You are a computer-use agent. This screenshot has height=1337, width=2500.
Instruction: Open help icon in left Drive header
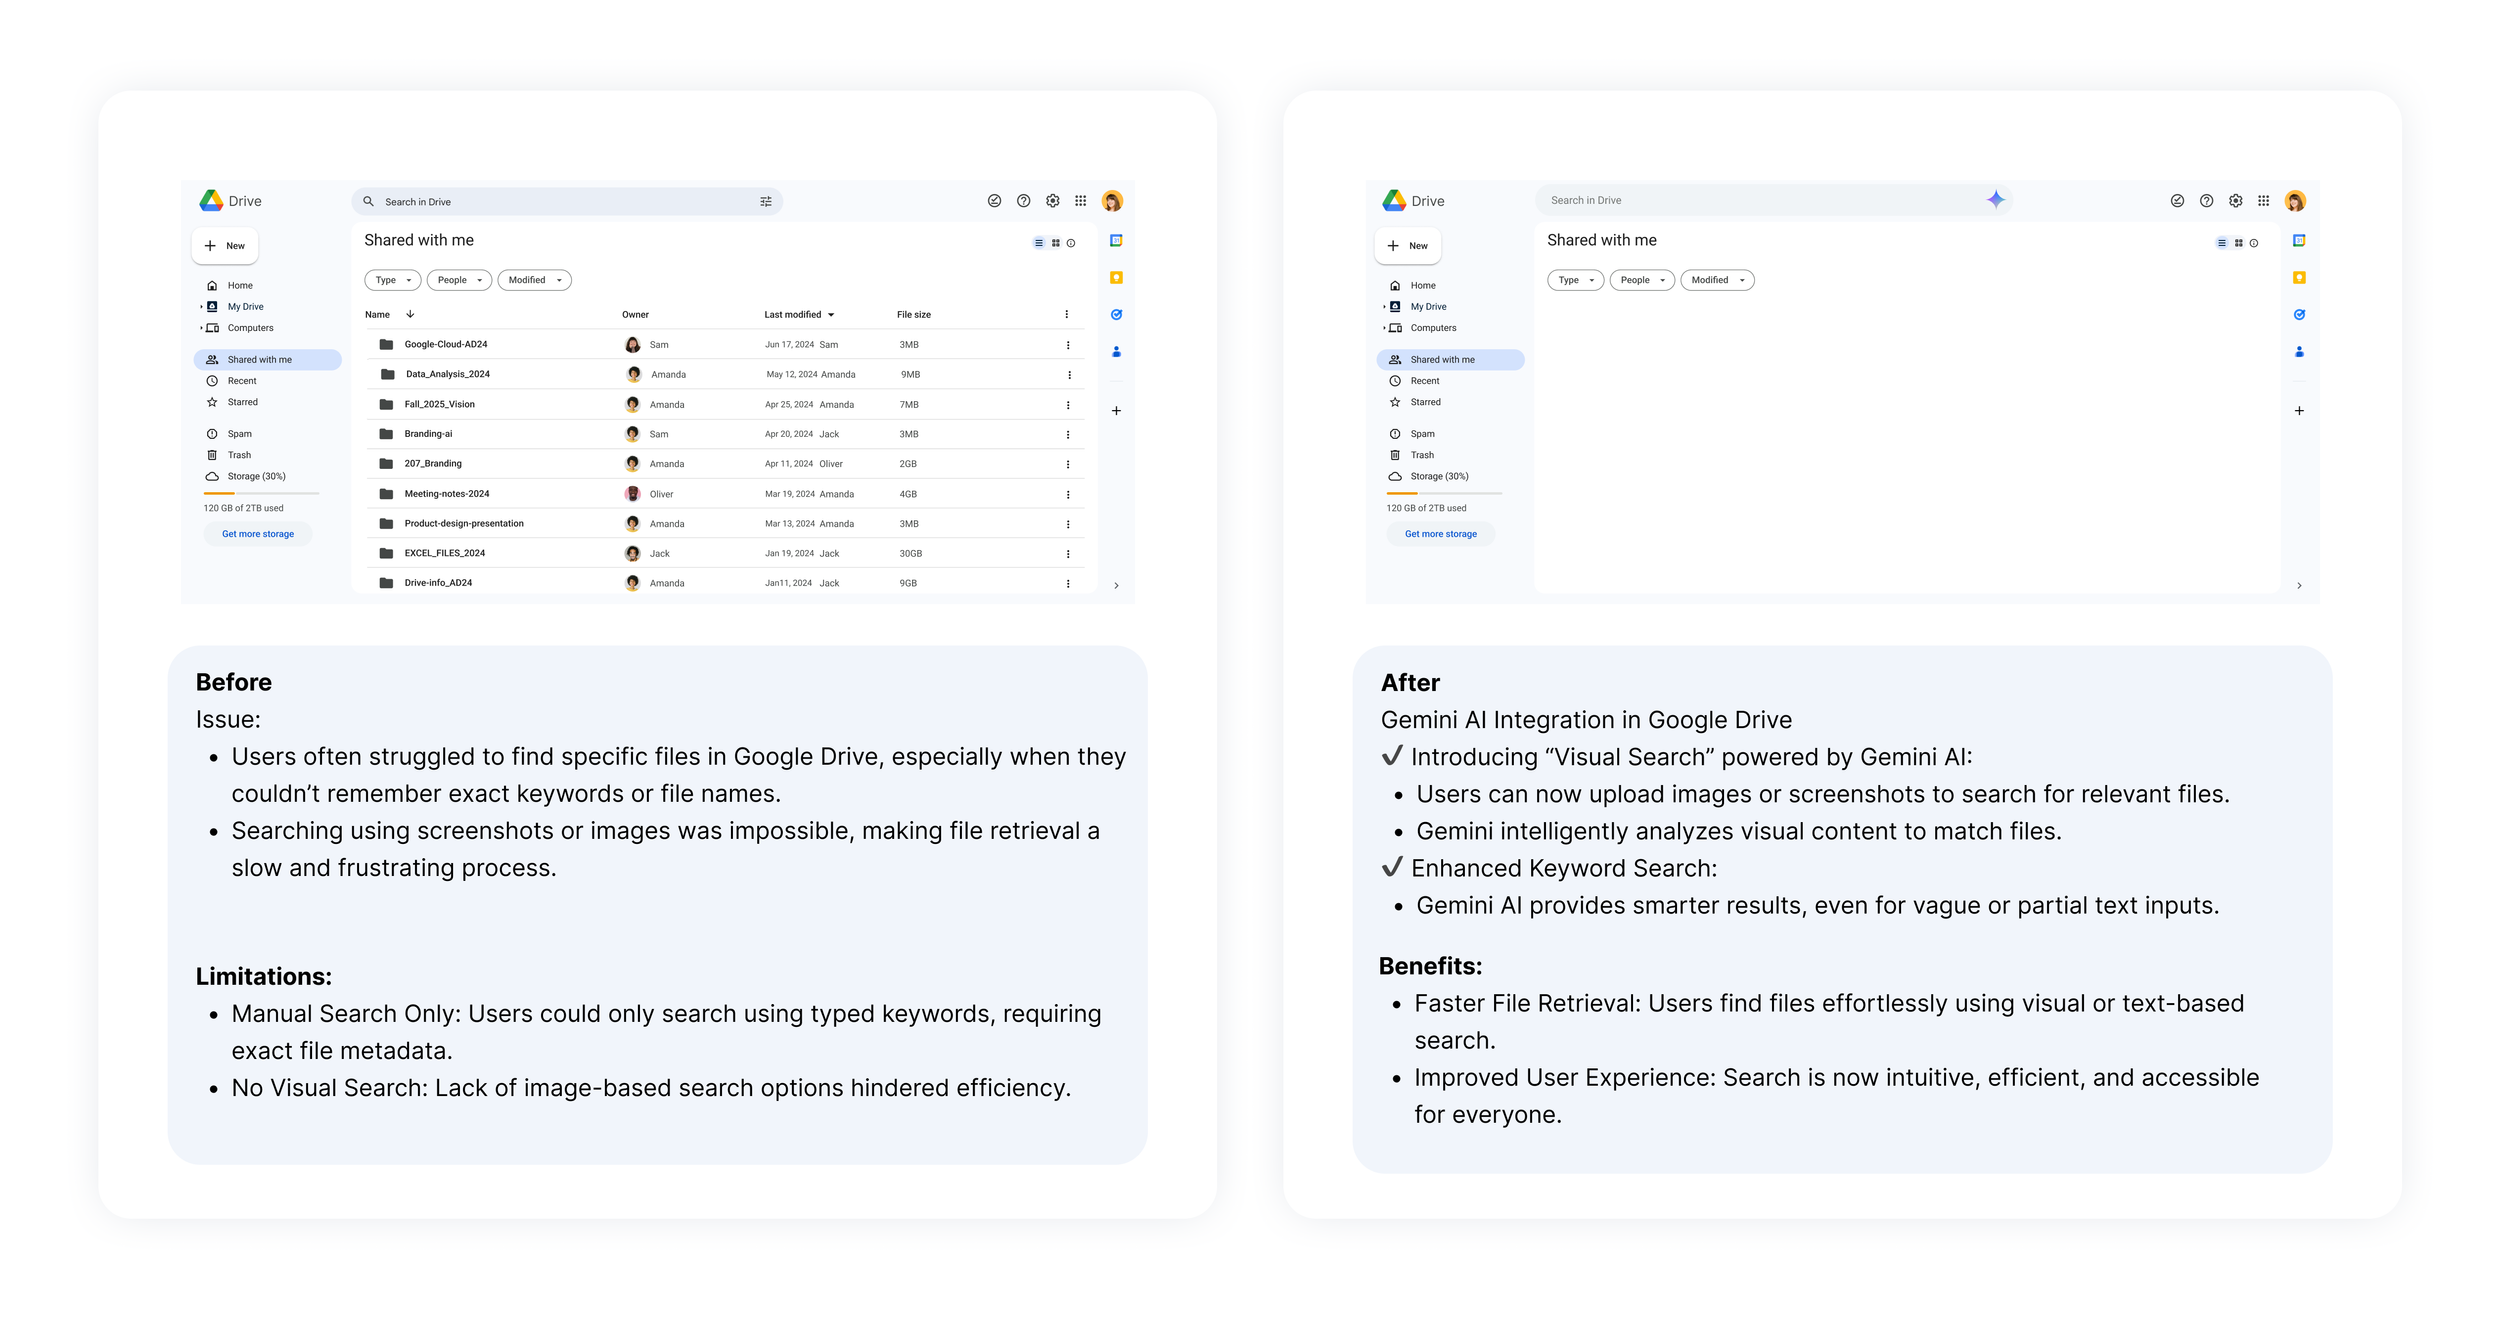(x=1023, y=201)
